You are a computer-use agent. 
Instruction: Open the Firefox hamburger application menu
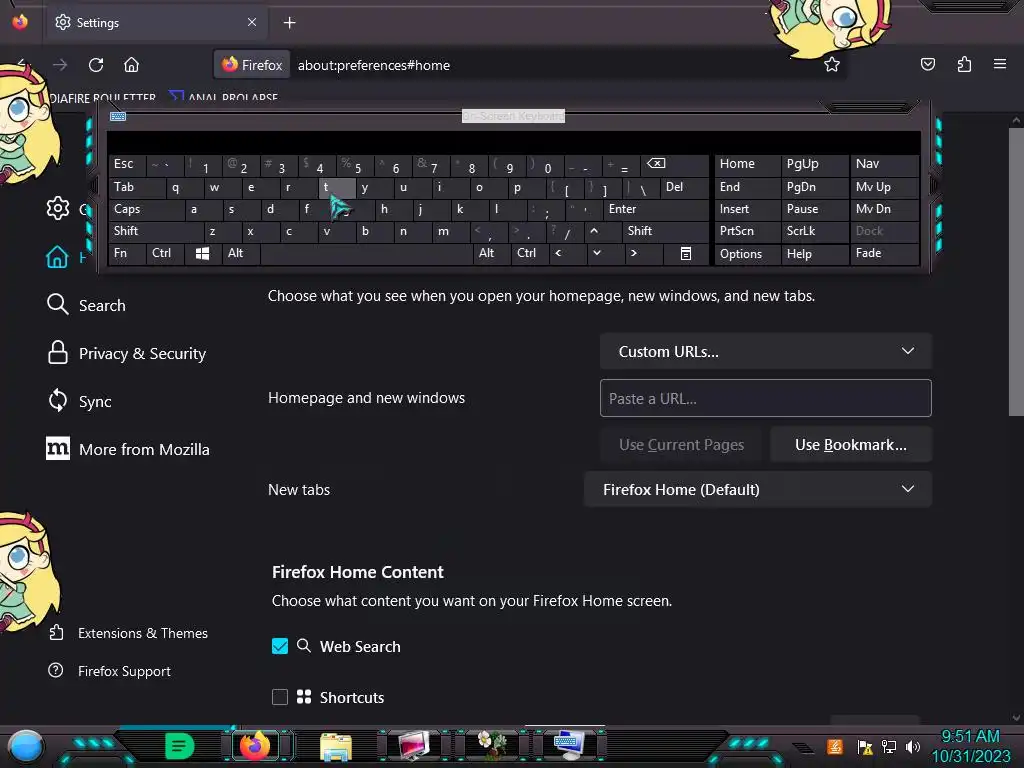click(999, 64)
